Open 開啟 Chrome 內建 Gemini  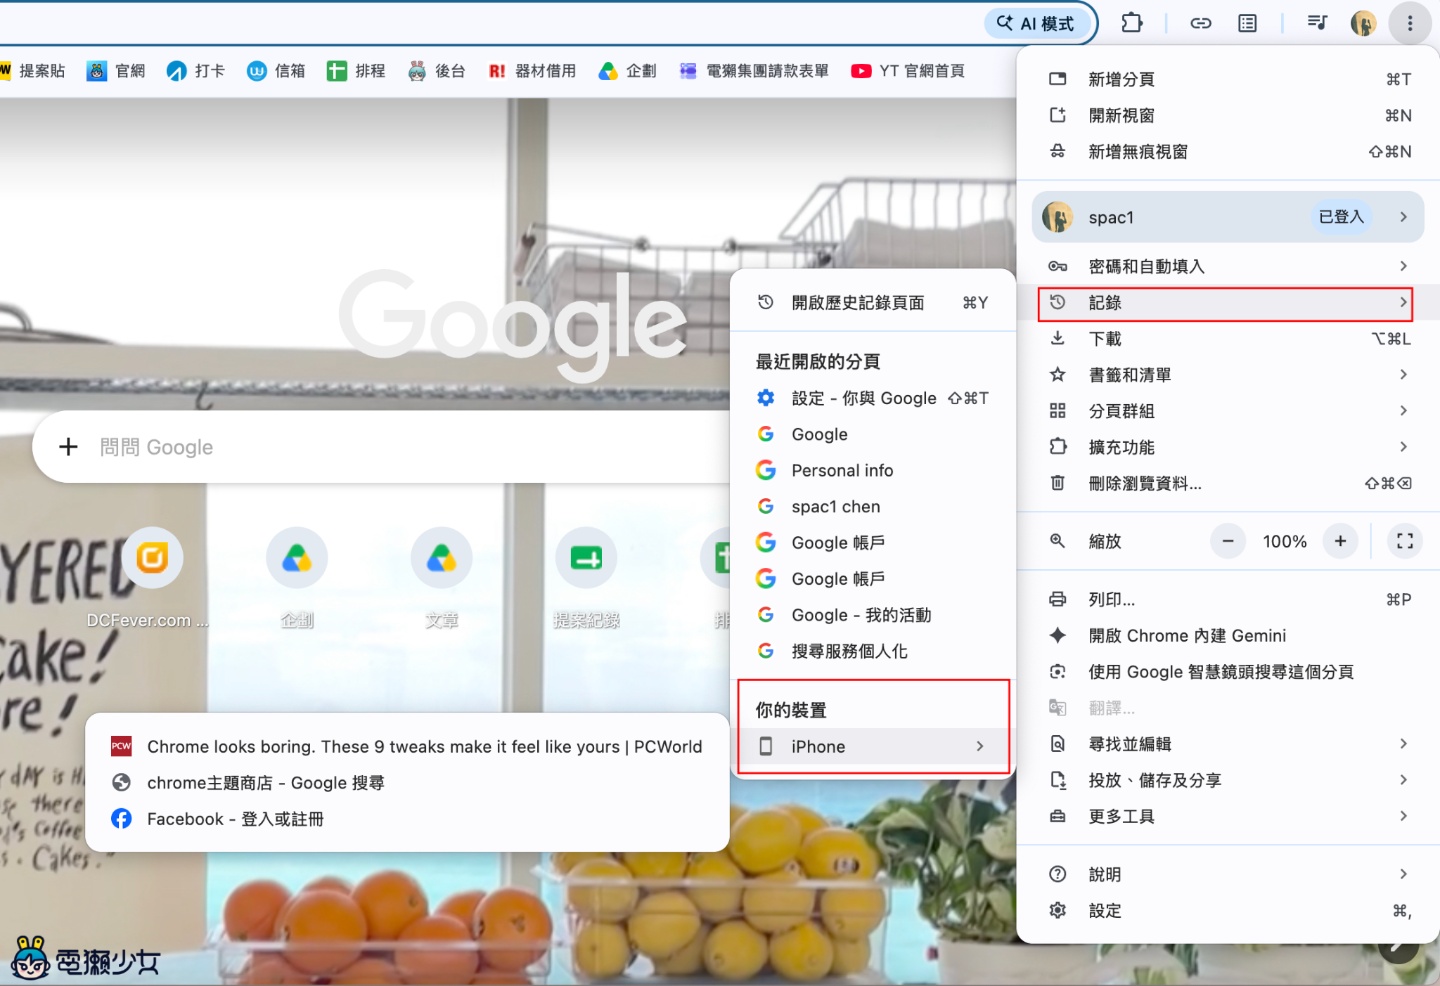[1228, 636]
